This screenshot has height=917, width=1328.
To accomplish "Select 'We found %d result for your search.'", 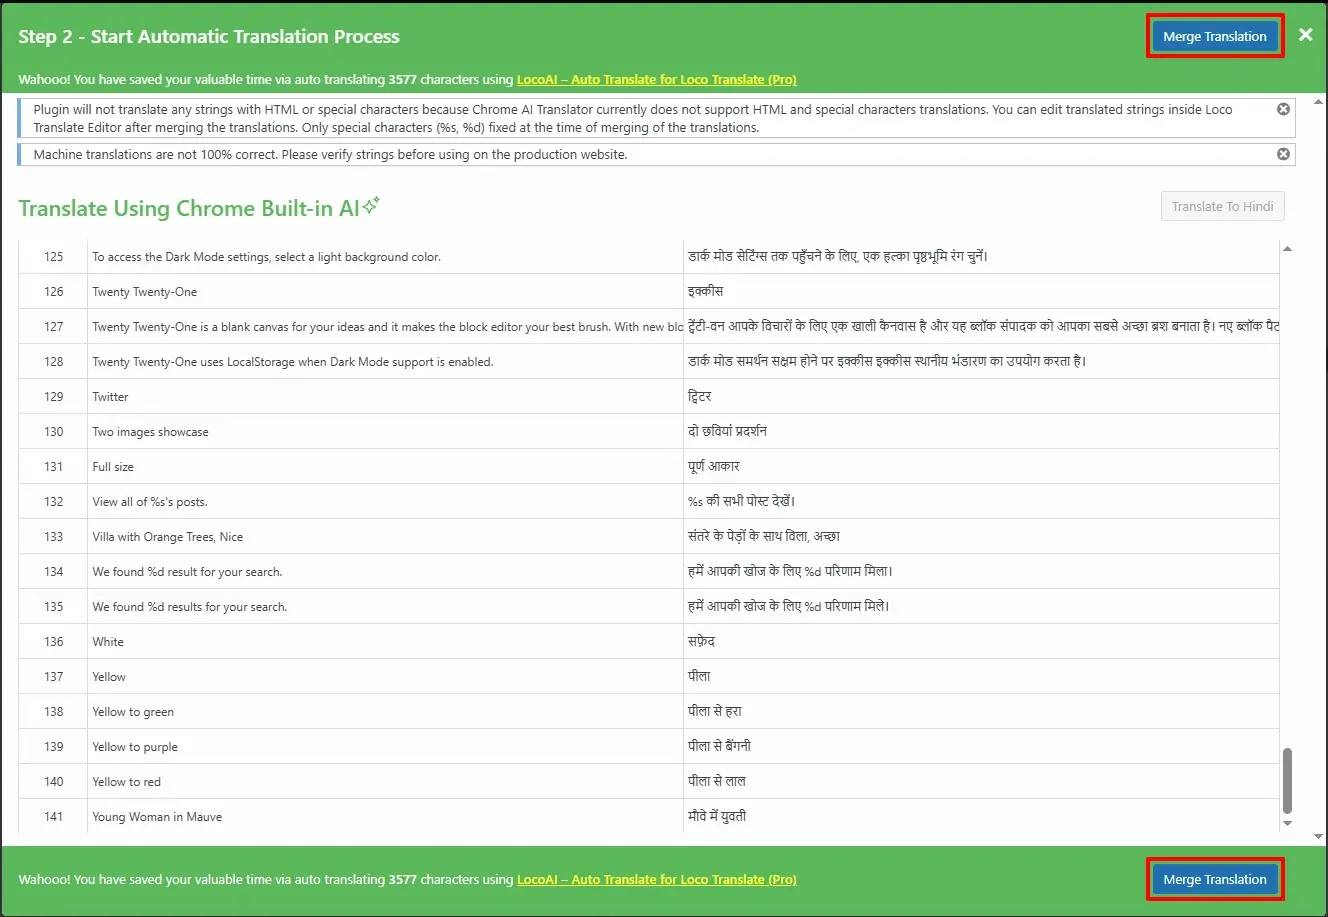I will [x=187, y=572].
